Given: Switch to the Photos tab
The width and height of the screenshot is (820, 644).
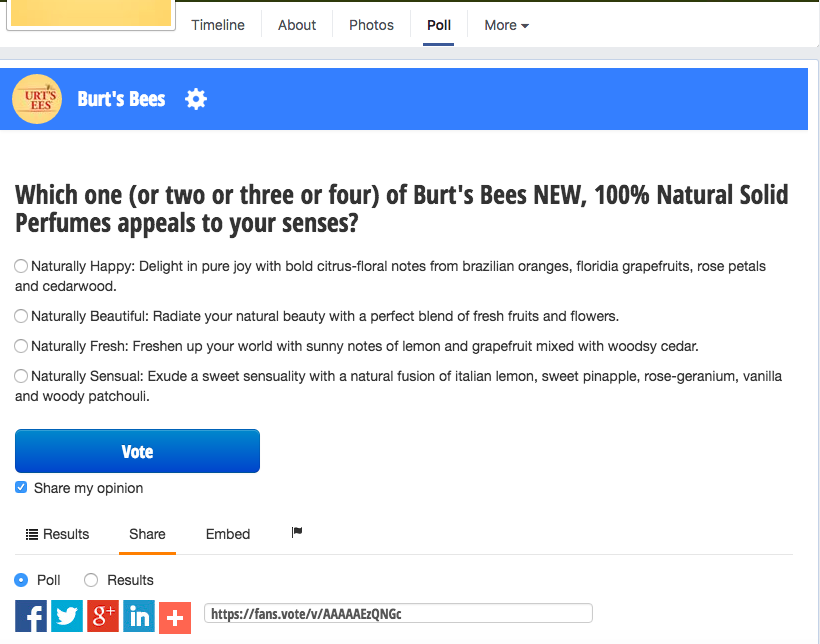Looking at the screenshot, I should [371, 25].
